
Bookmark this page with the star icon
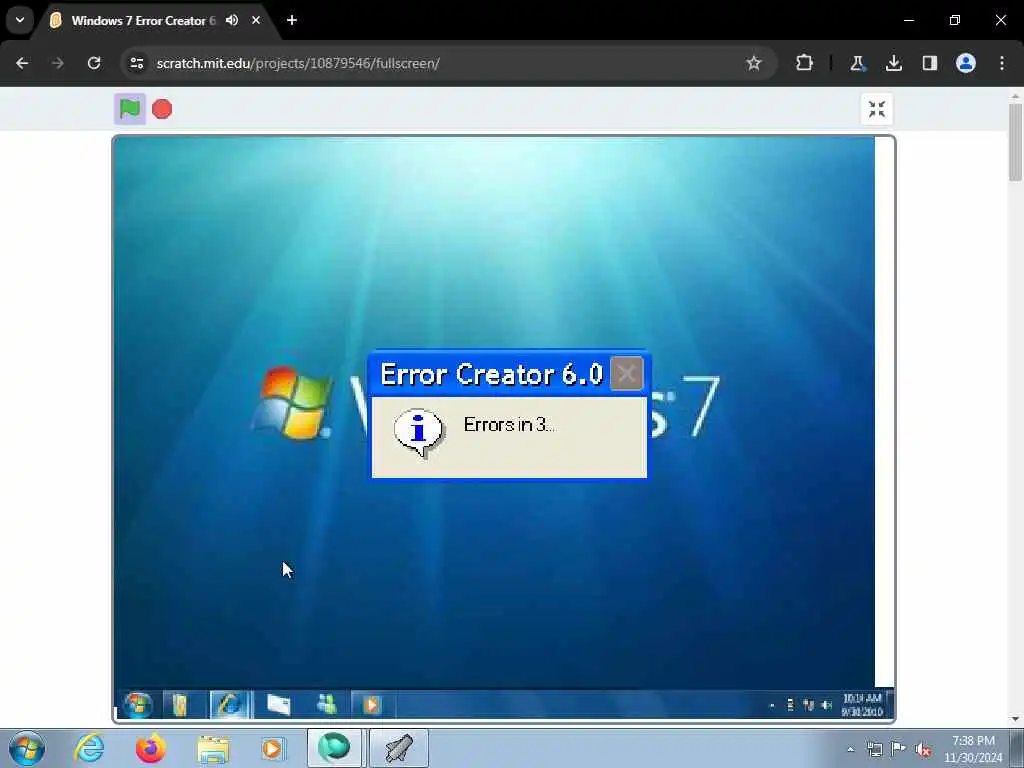[754, 63]
